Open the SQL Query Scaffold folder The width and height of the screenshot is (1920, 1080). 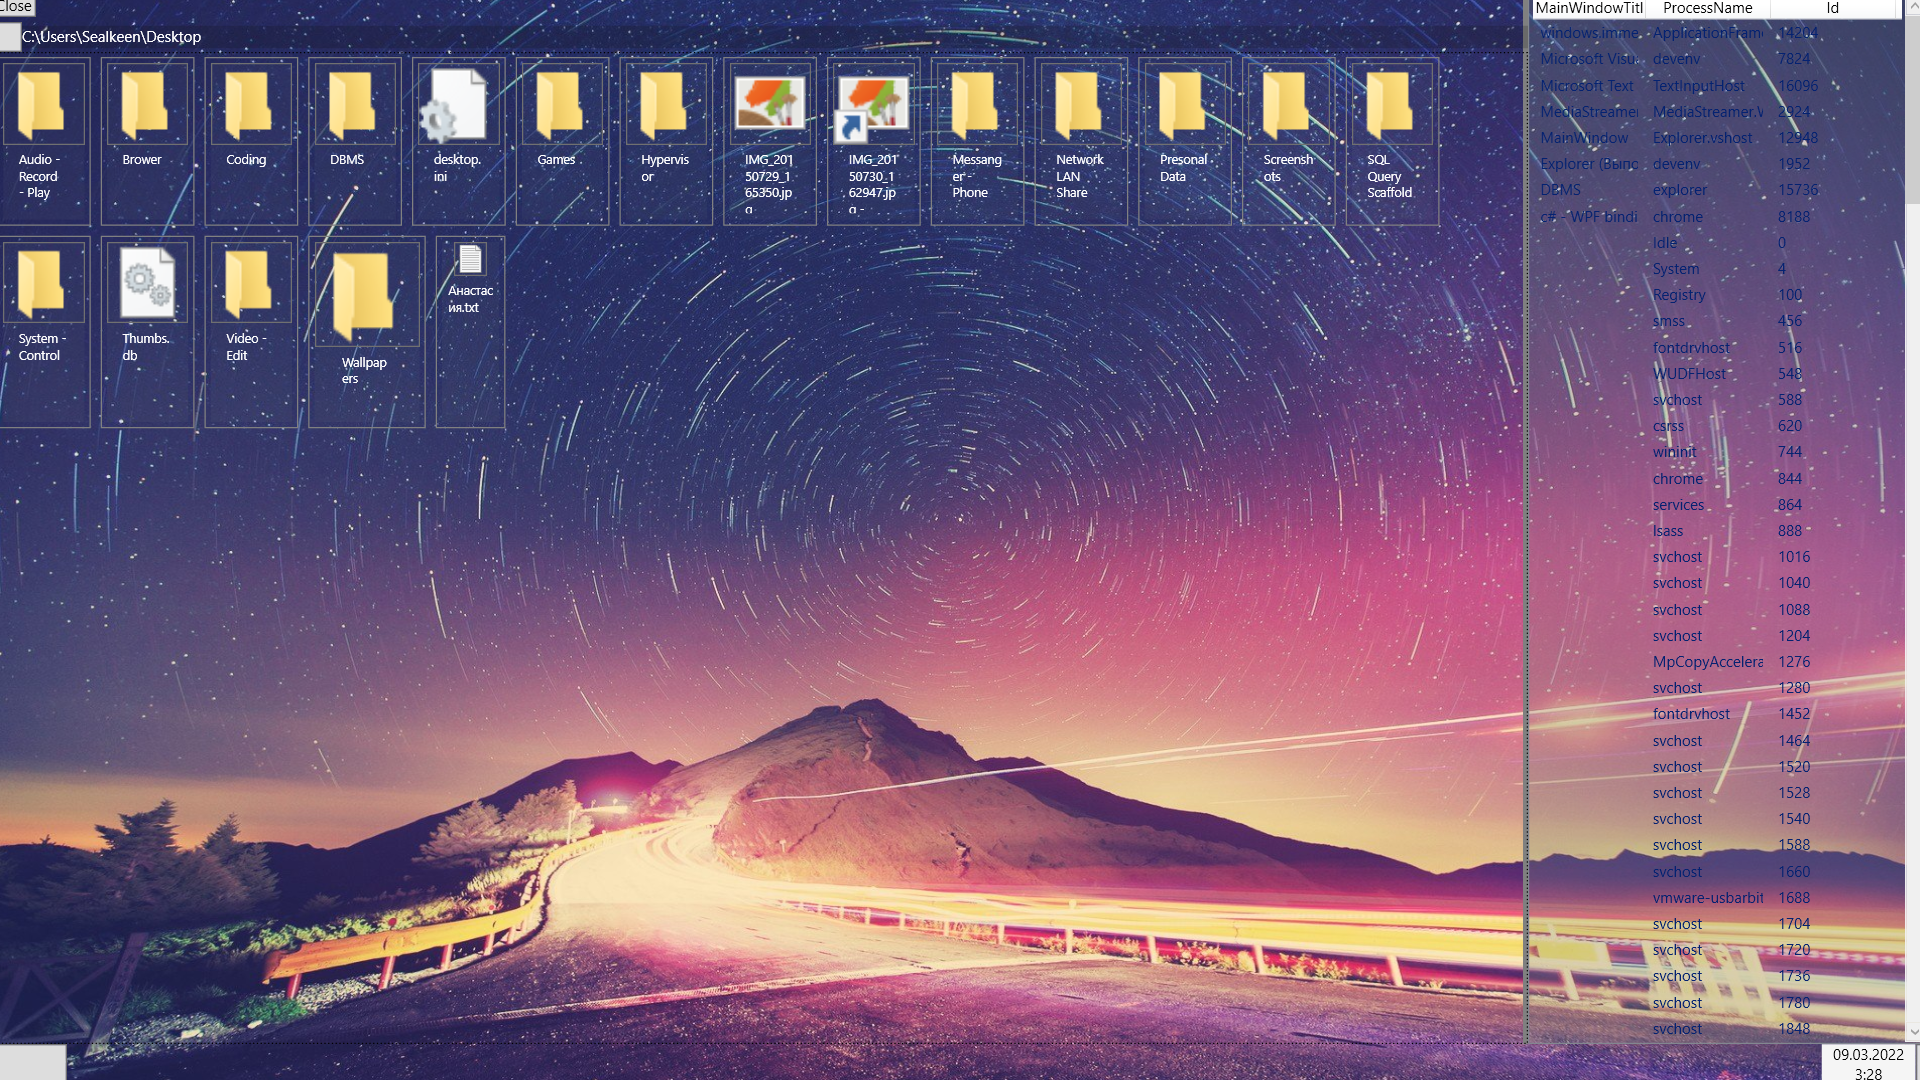[1390, 105]
